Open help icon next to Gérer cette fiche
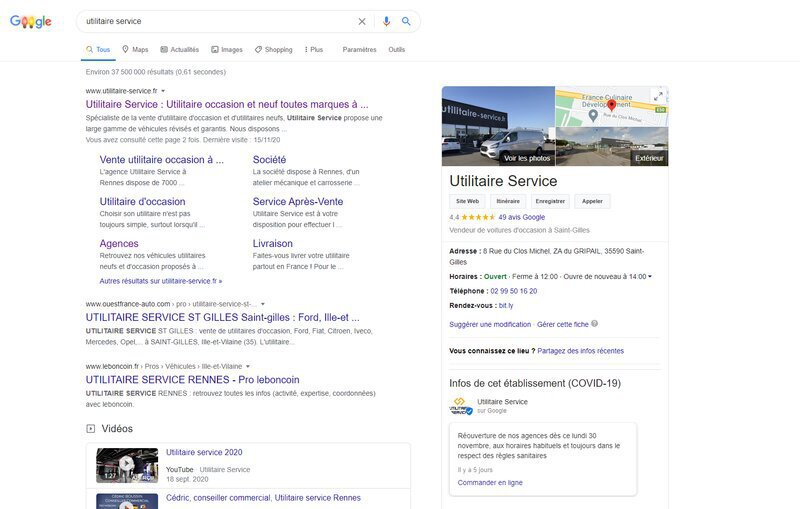This screenshot has height=509, width=800. point(594,323)
